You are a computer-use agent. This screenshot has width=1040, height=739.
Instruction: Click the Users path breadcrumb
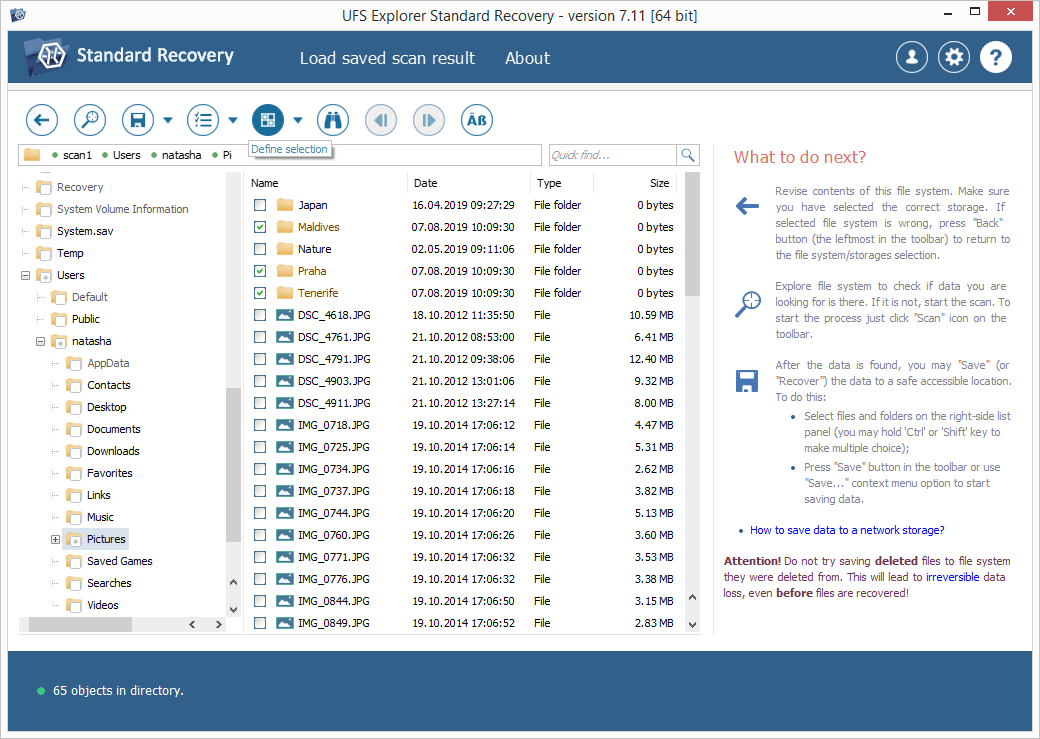coord(126,155)
